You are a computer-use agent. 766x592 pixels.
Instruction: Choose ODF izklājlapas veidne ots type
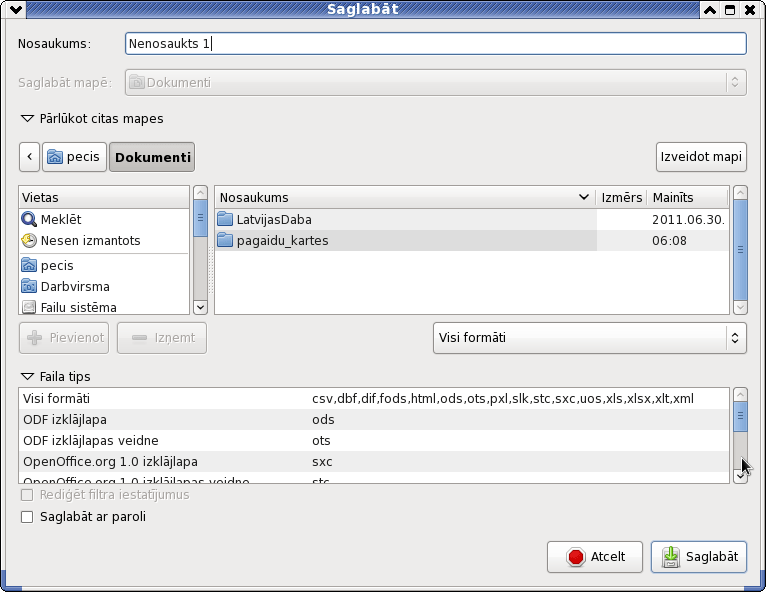pos(374,441)
